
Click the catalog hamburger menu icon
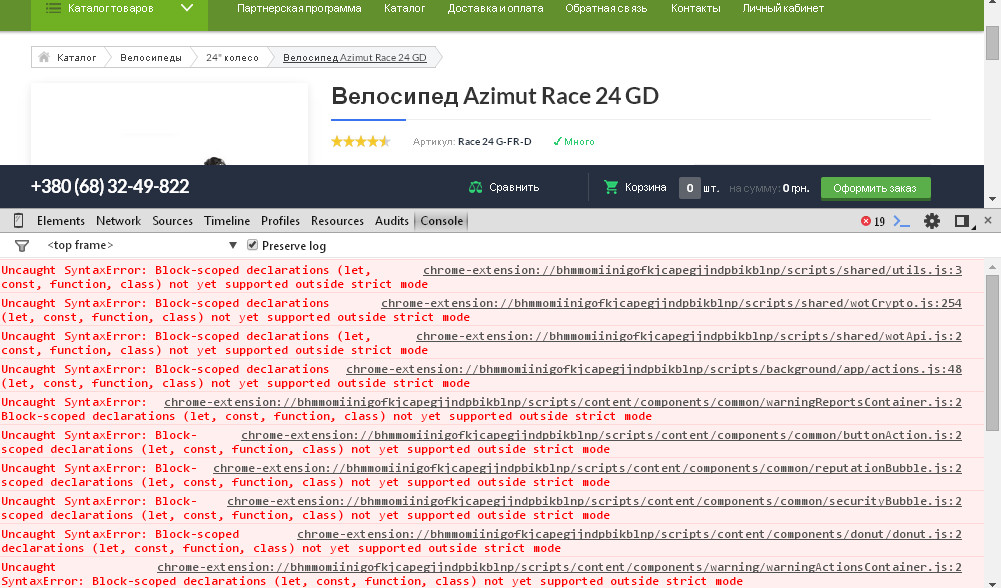click(x=54, y=8)
